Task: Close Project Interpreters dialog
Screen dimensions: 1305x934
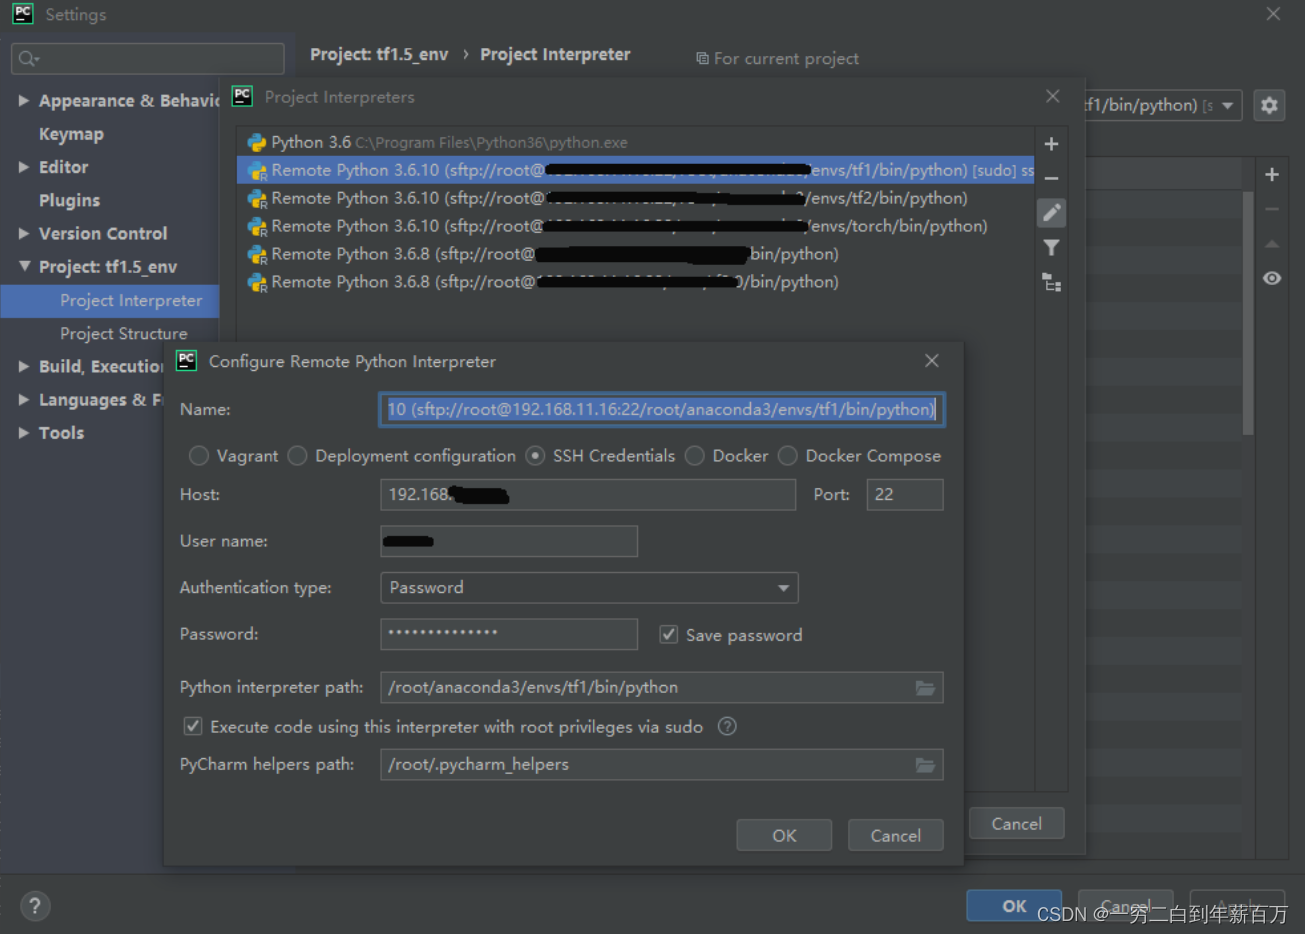Action: pyautogui.click(x=1053, y=97)
